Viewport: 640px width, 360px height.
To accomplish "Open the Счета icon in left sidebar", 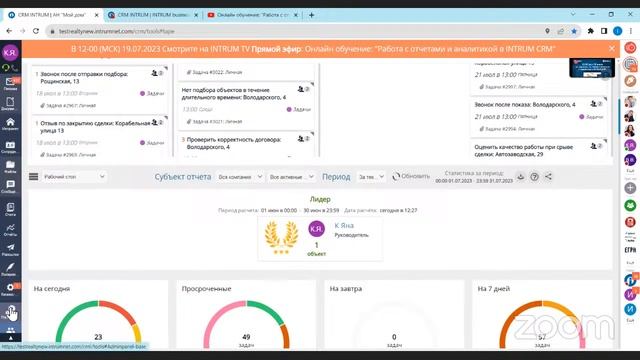I will [10, 209].
